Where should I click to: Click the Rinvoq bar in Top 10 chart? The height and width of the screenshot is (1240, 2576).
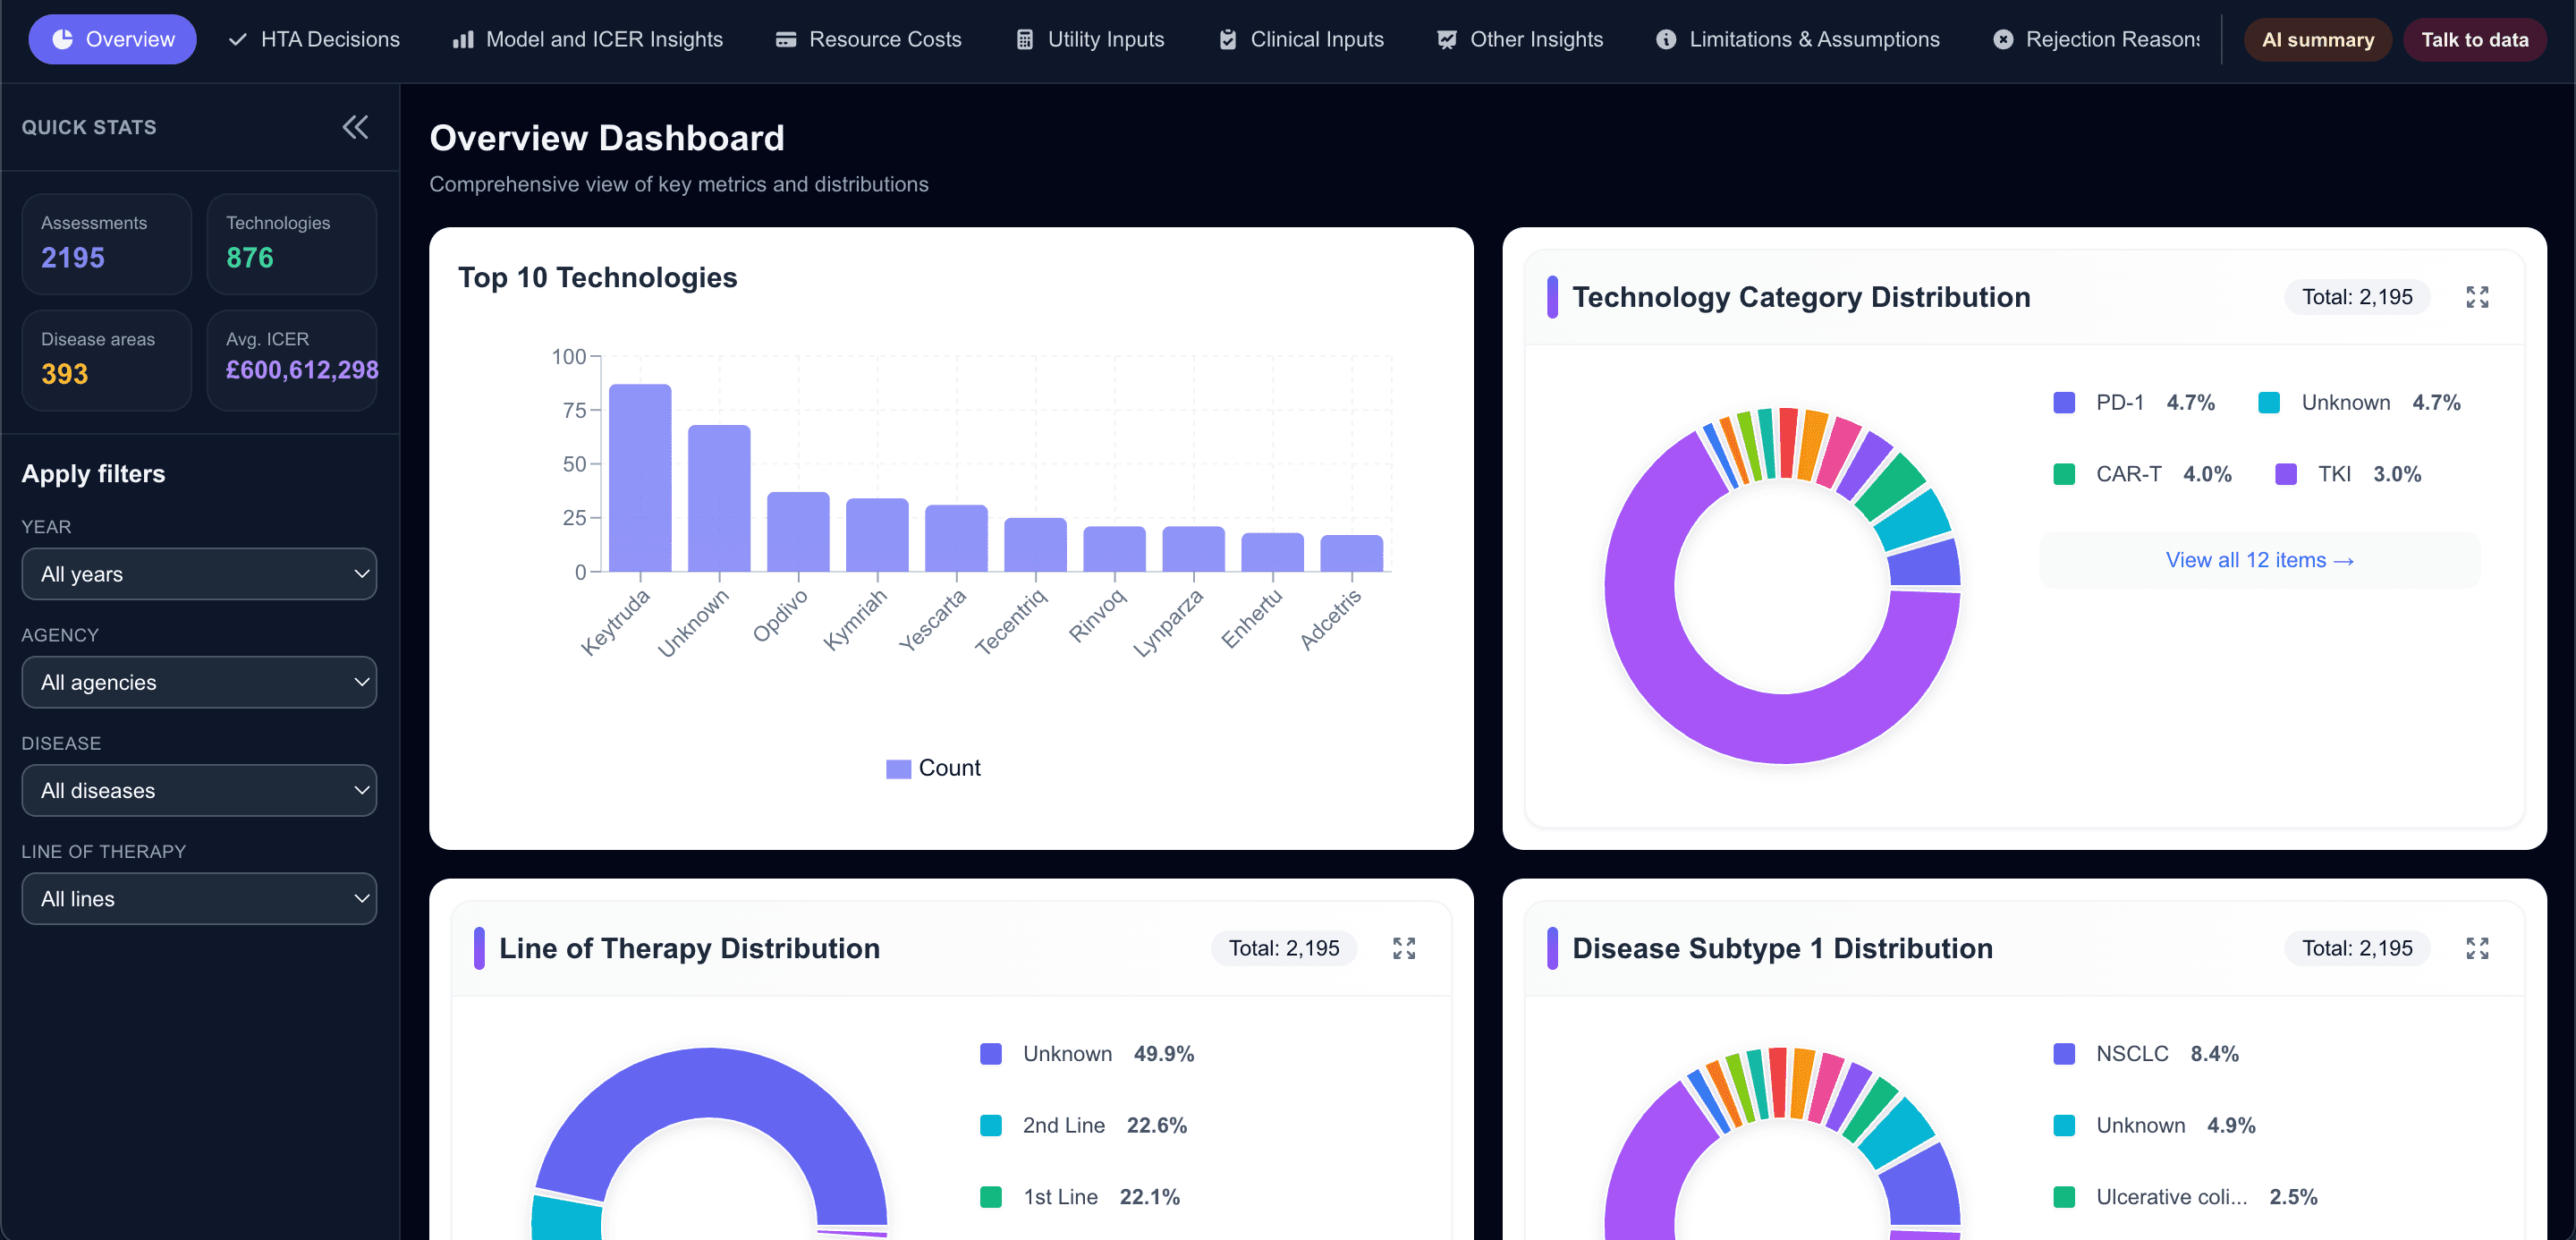click(1114, 549)
